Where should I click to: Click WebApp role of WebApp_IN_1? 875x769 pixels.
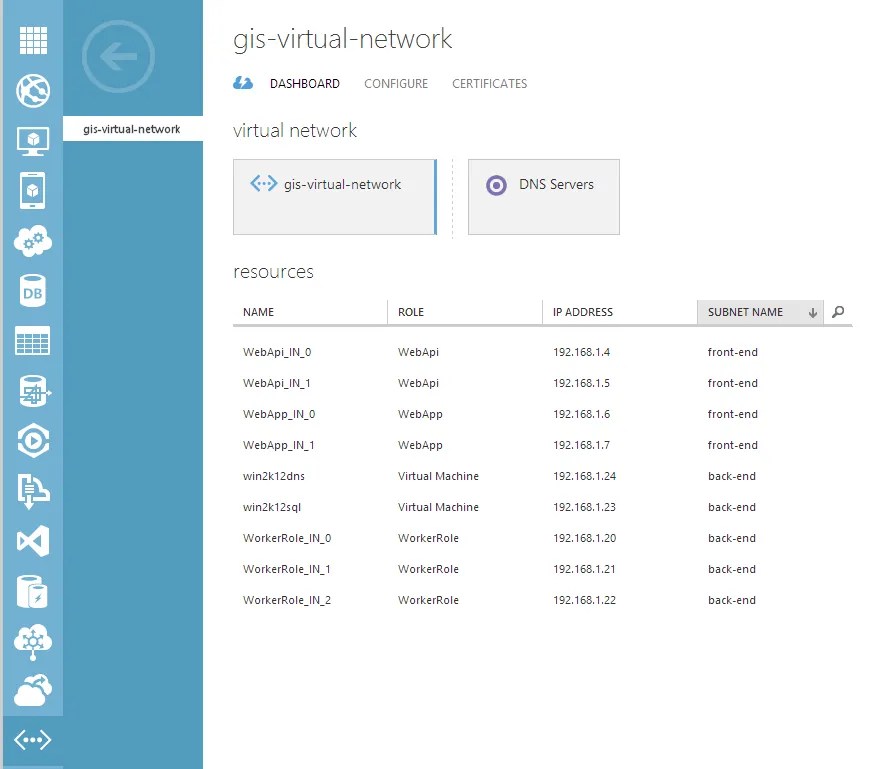click(420, 445)
